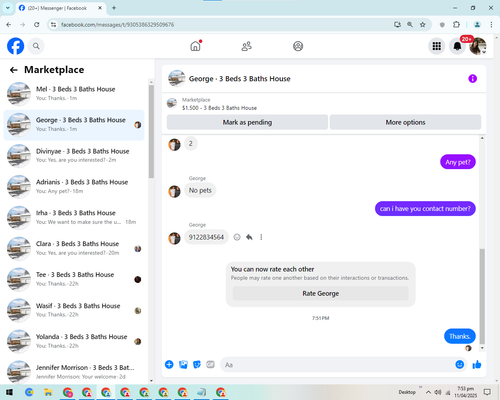Open the Chrome three-dot menu
Screen dimensions: 500x400
(x=491, y=25)
